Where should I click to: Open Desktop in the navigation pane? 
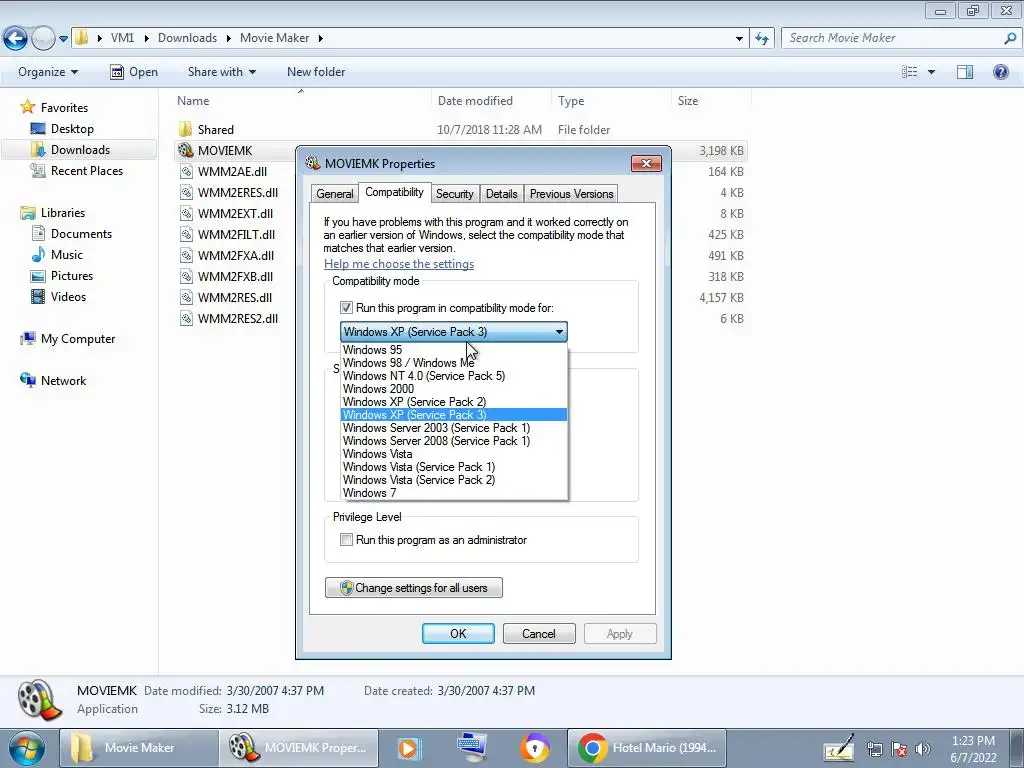[x=72, y=129]
